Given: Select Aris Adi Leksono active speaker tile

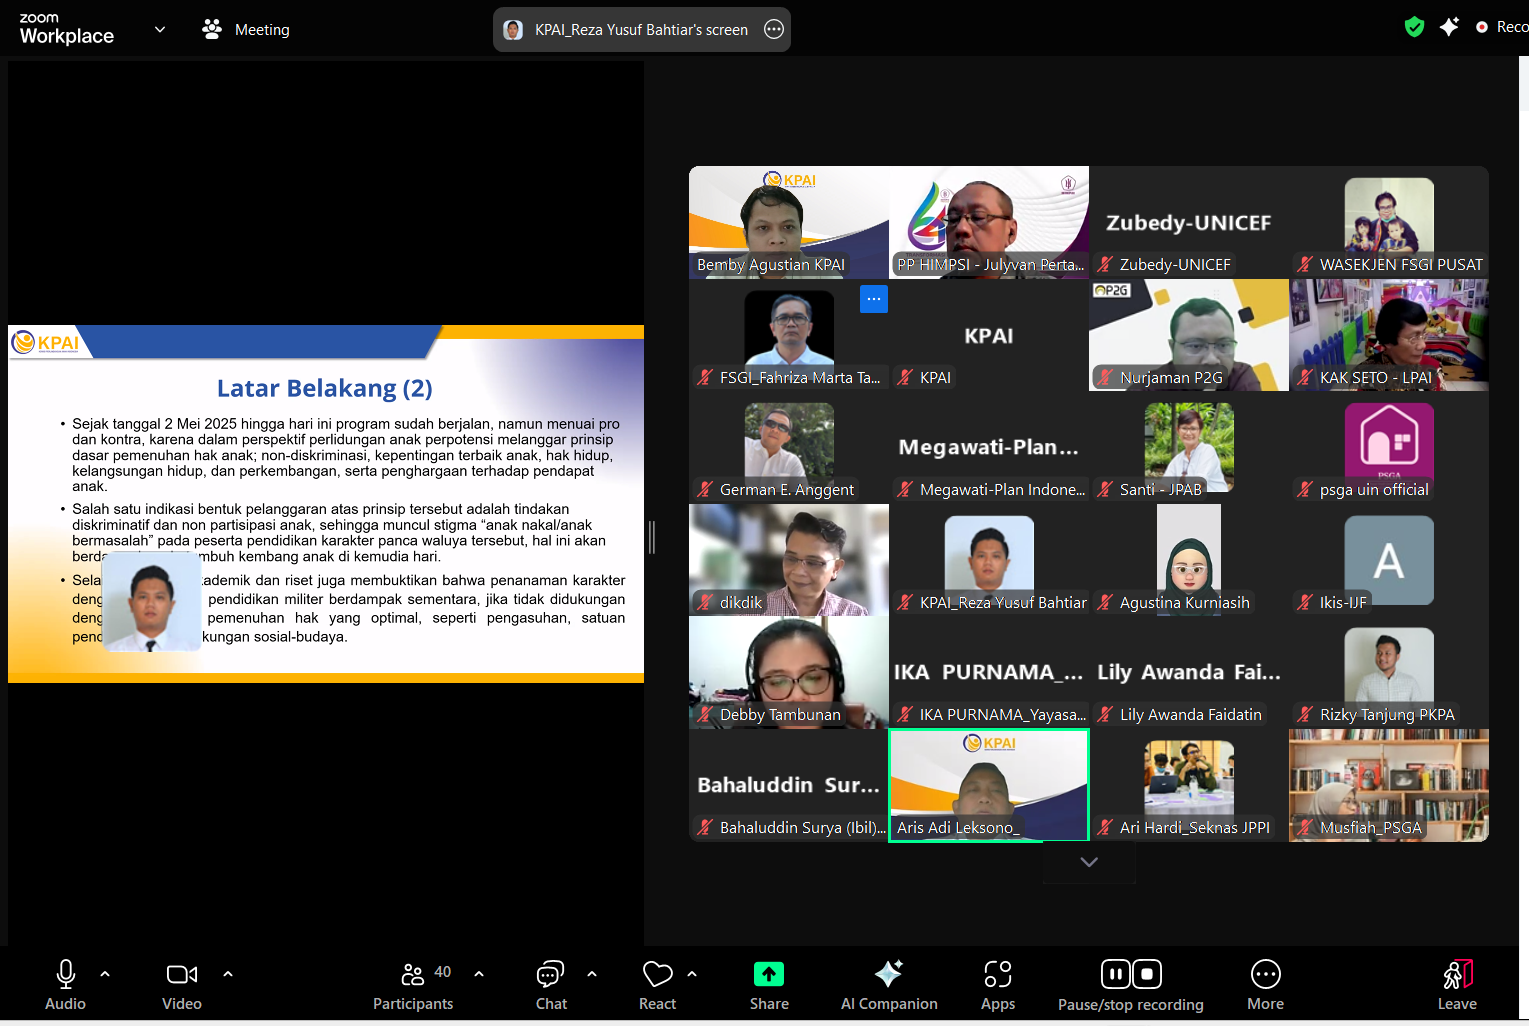Looking at the screenshot, I should tap(989, 785).
